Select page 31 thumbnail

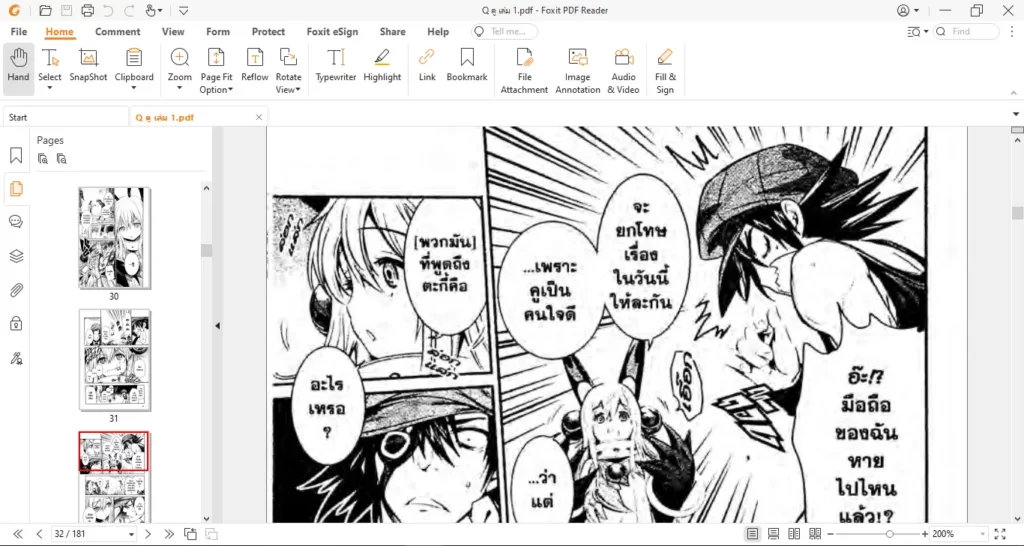114,361
